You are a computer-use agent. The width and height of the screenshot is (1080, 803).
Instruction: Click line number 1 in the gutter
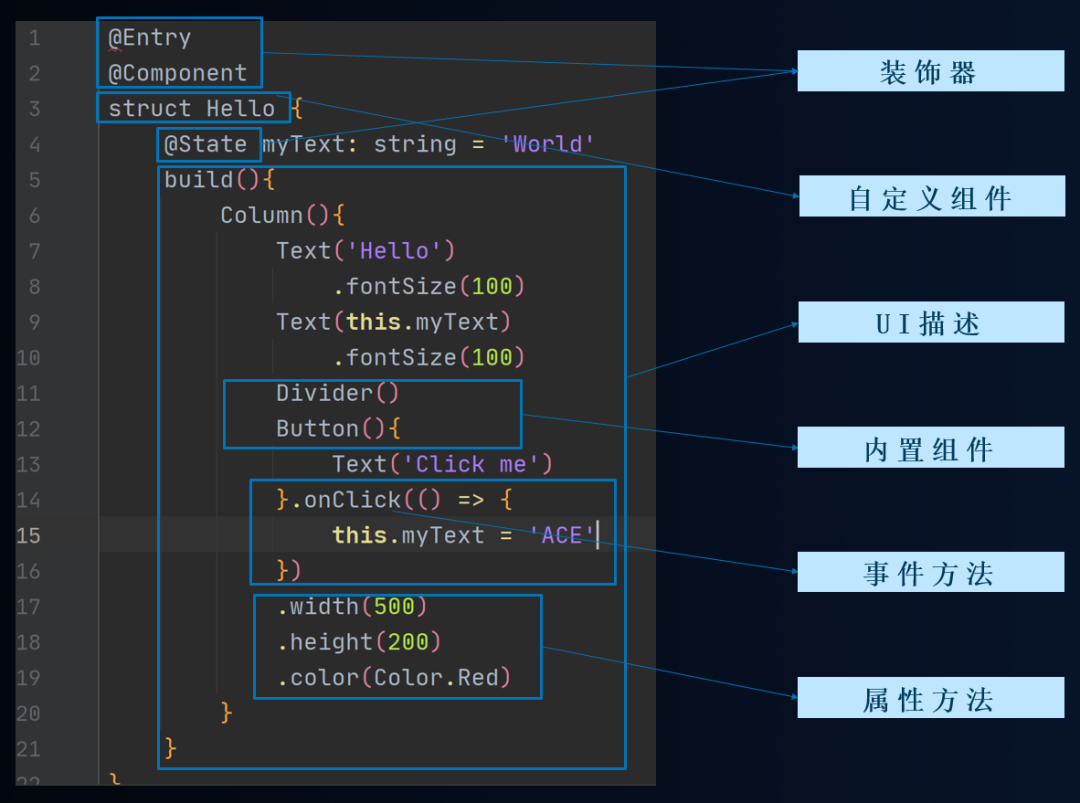34,38
